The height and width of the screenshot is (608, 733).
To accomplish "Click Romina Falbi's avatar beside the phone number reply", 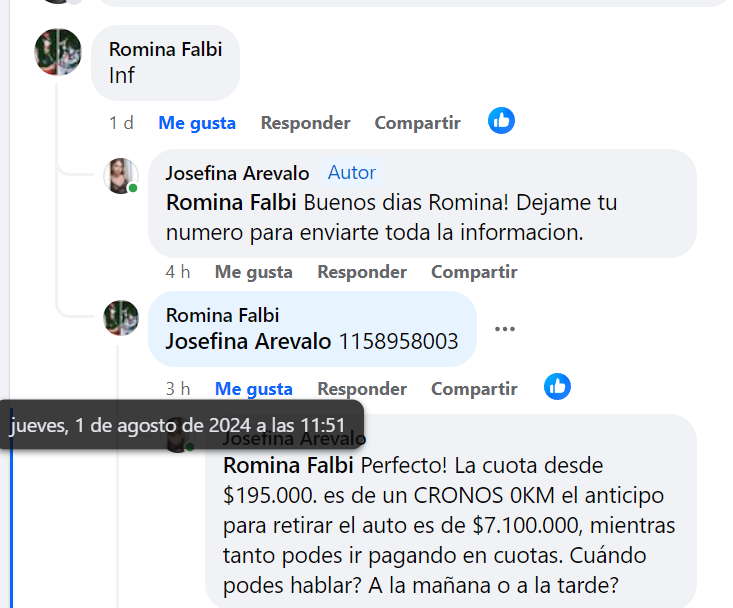I will tap(121, 318).
